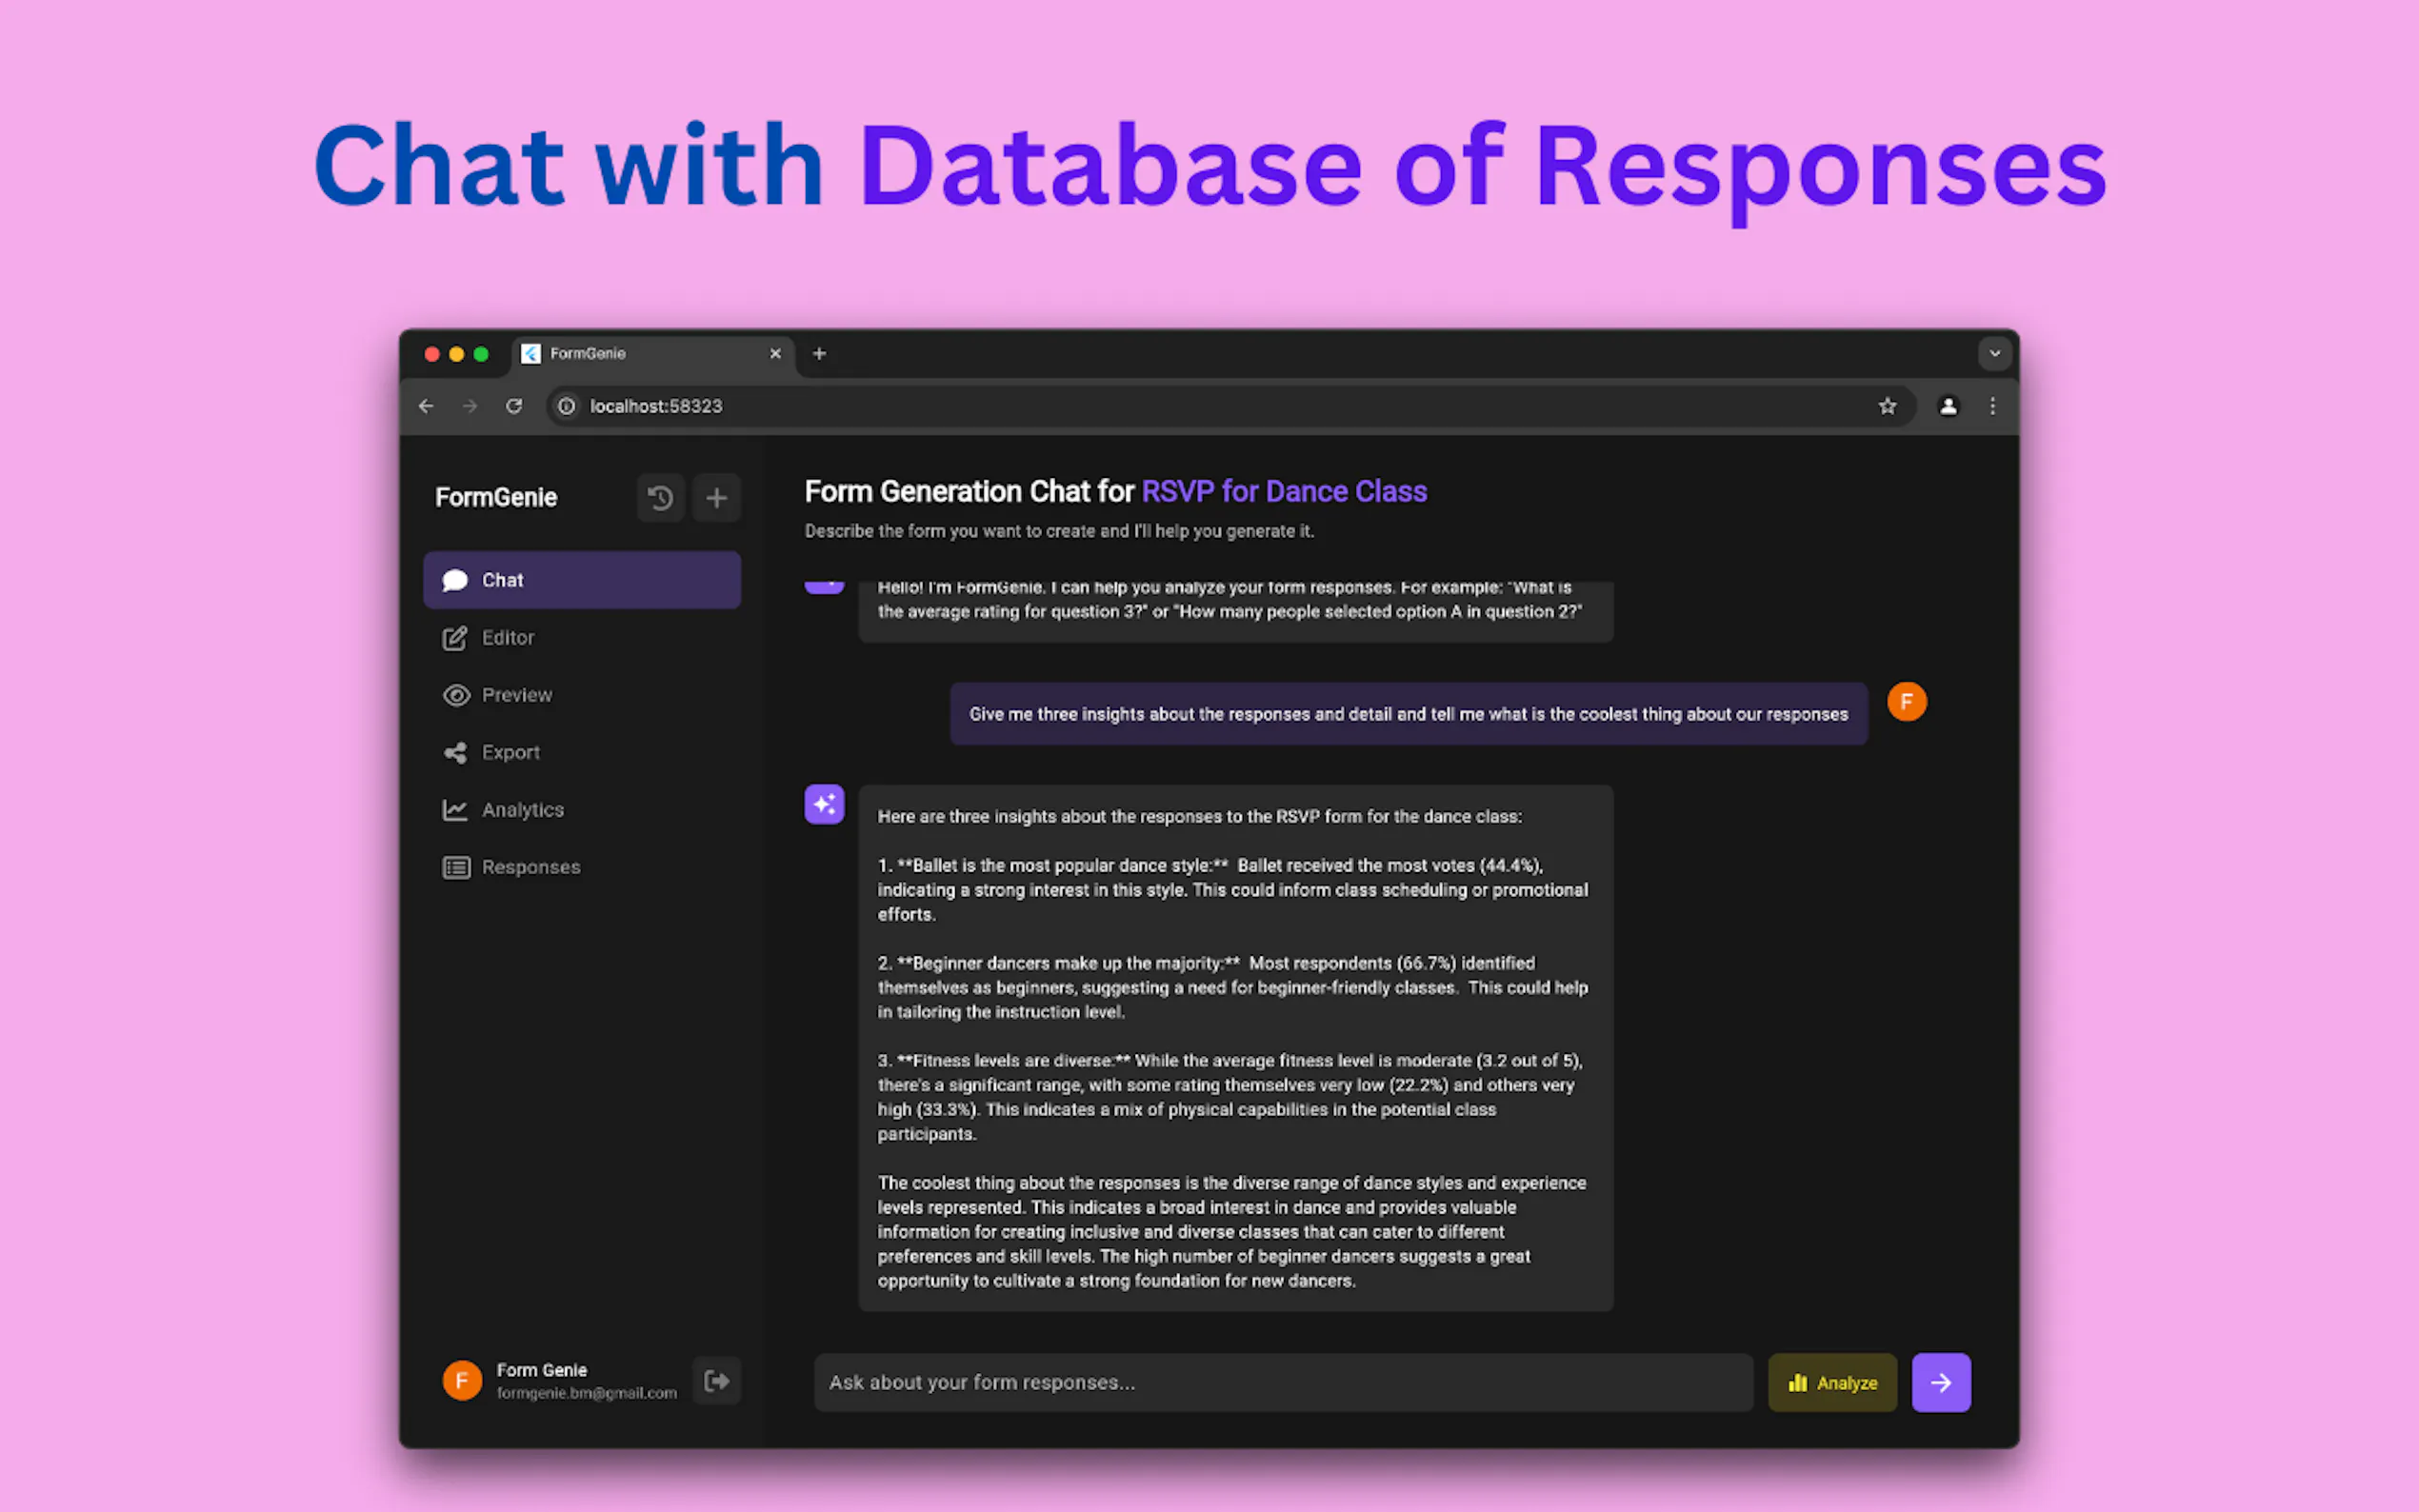
Task: Click the logout icon beside account
Action: pos(716,1381)
